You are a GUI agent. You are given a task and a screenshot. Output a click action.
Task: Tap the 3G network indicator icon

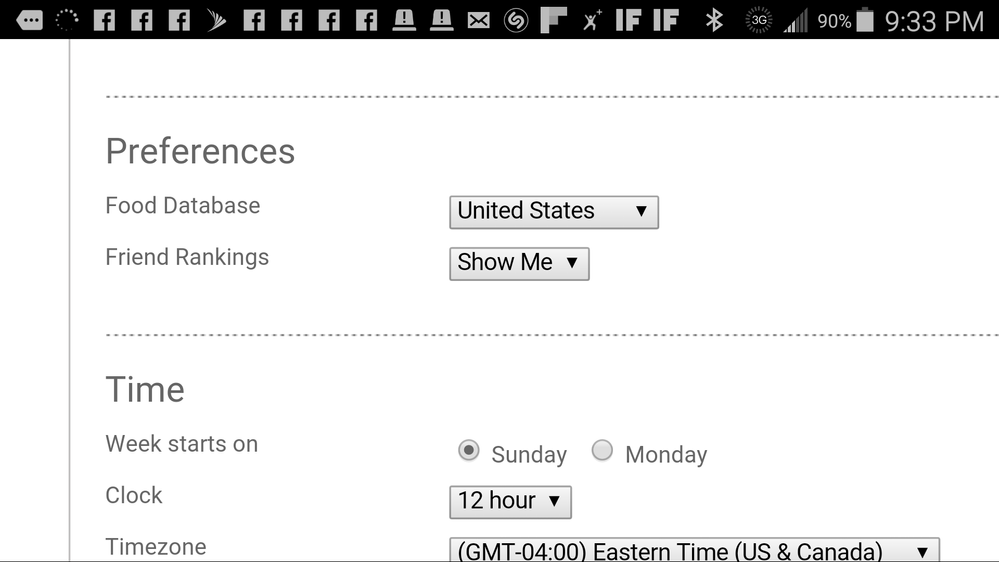point(758,20)
